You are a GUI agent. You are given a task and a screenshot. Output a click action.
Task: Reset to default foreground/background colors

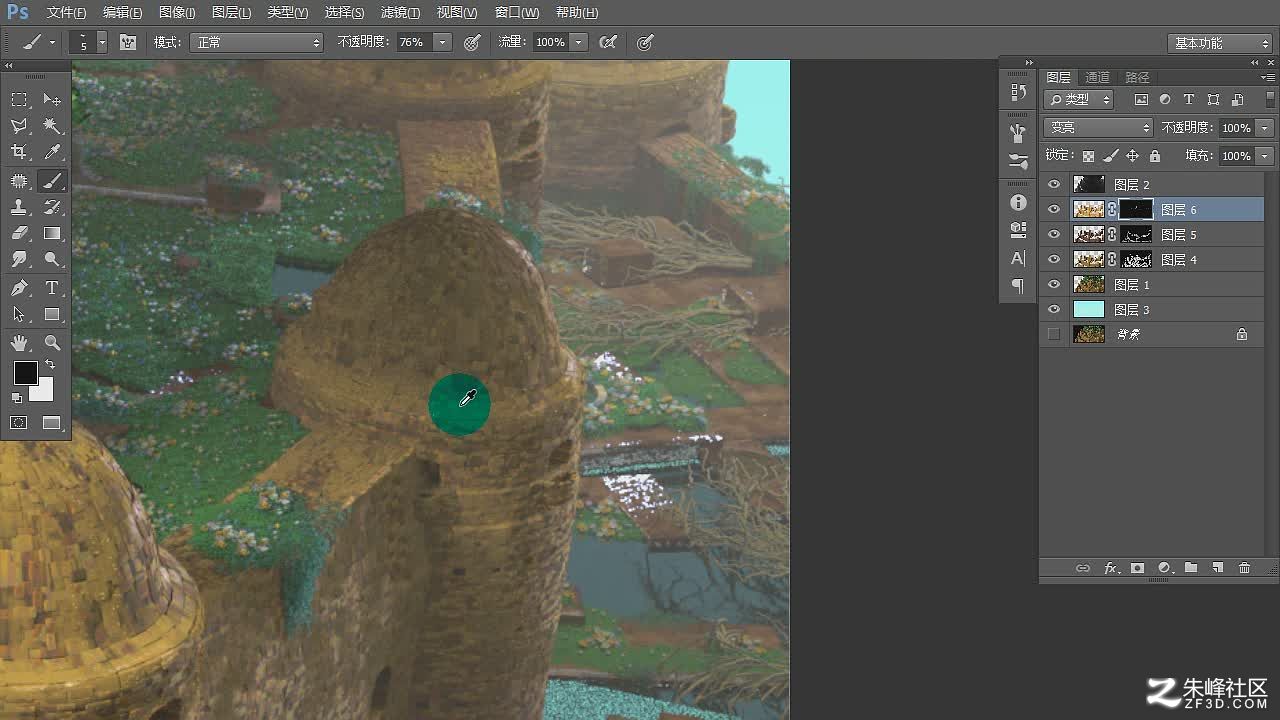point(17,398)
